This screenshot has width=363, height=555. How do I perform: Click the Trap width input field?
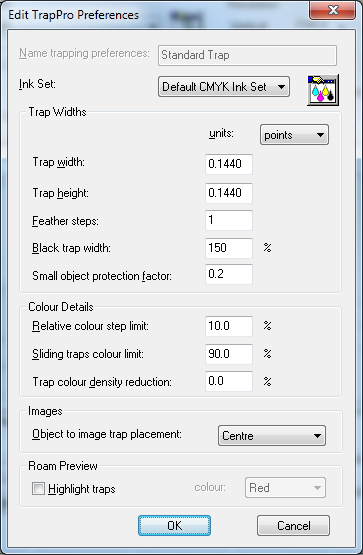[229, 164]
